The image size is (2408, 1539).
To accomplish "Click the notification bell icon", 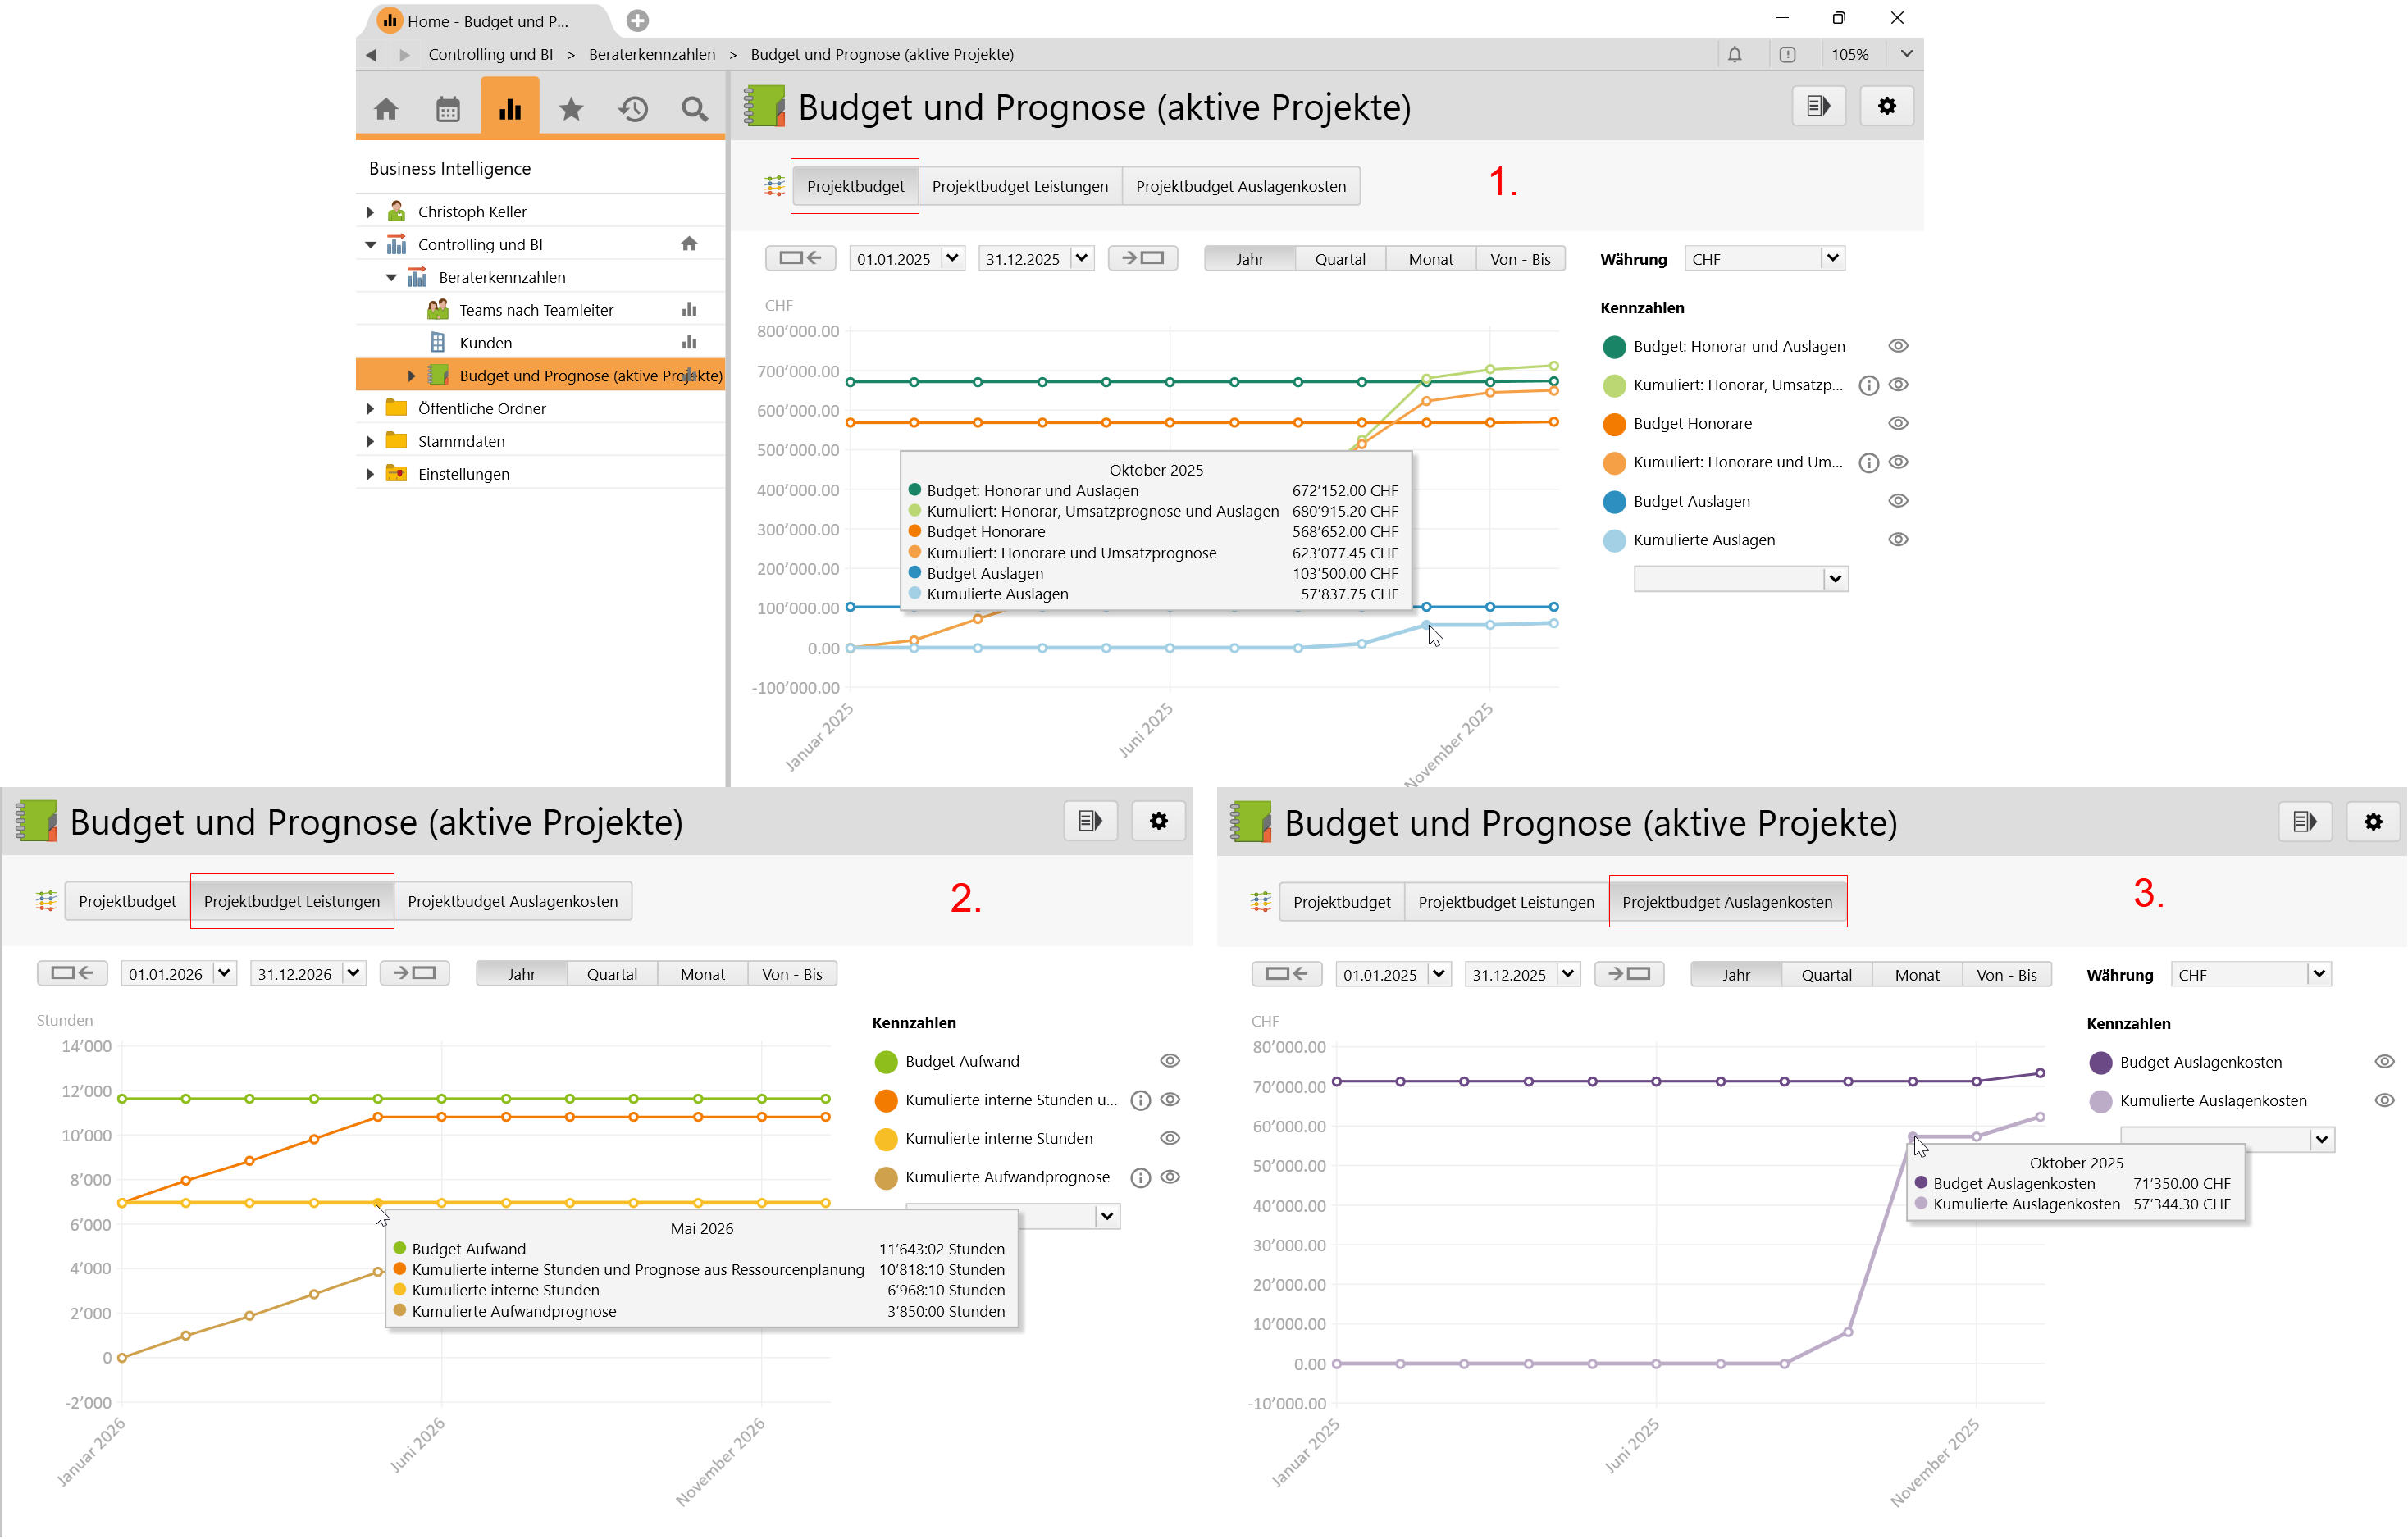I will tap(1735, 54).
